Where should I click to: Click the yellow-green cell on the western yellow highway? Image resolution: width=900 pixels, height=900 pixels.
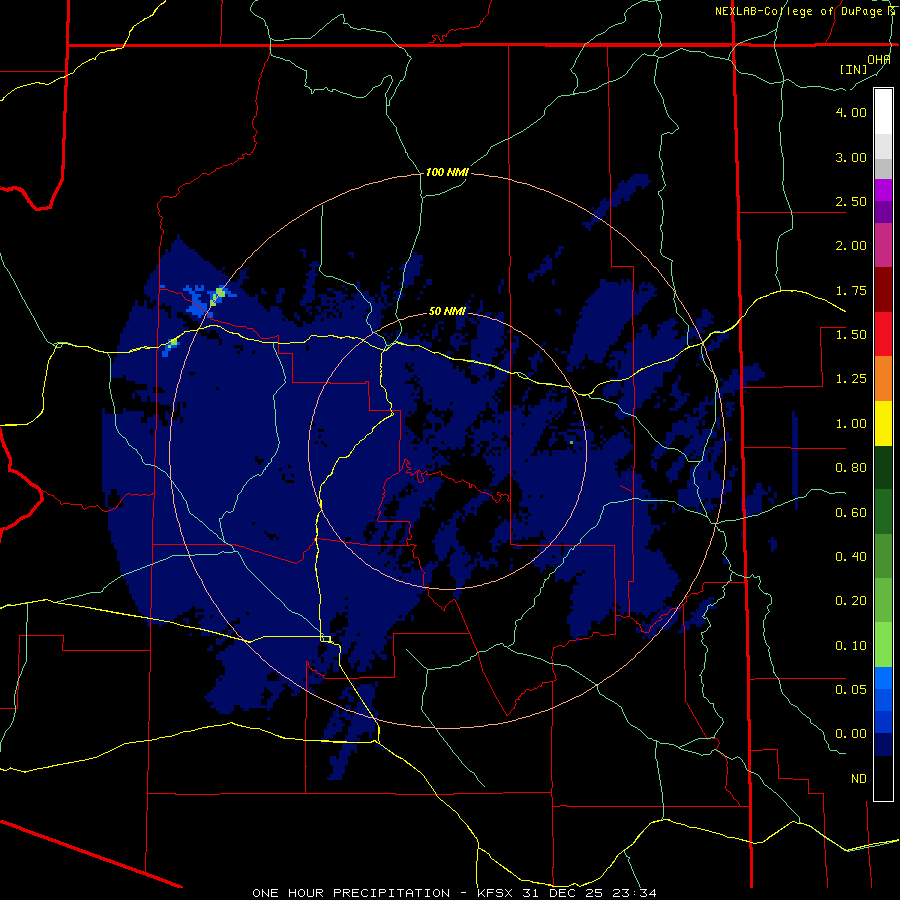(173, 343)
